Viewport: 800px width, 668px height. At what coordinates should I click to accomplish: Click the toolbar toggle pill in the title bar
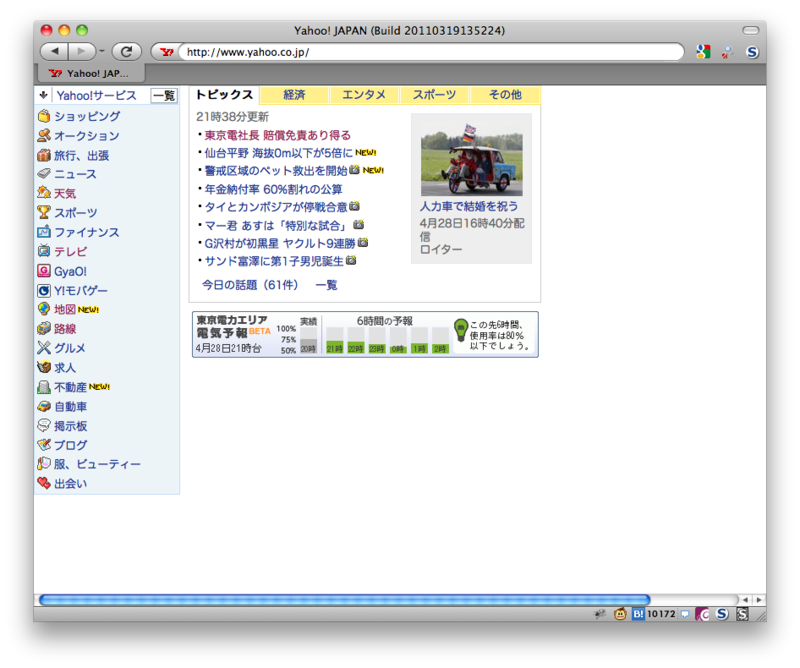tap(751, 30)
